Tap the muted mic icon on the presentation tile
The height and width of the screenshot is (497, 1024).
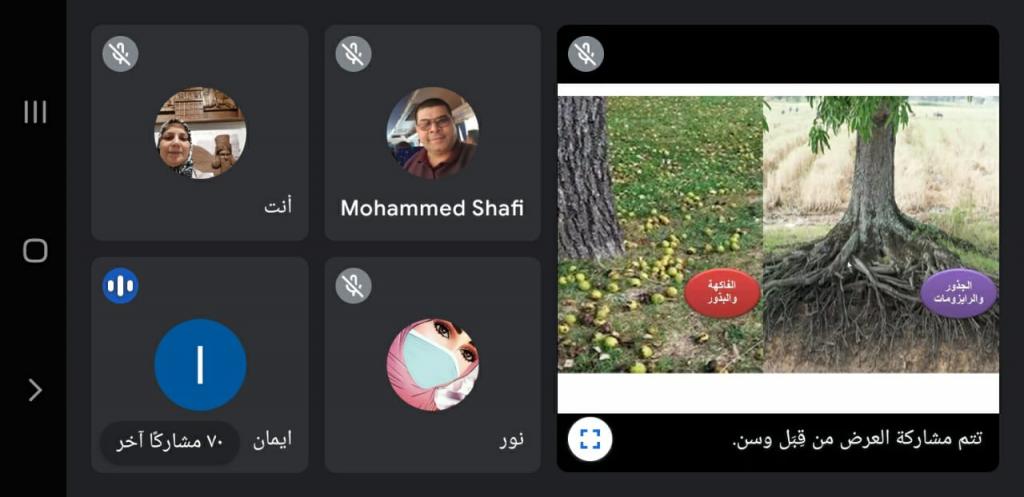[586, 54]
